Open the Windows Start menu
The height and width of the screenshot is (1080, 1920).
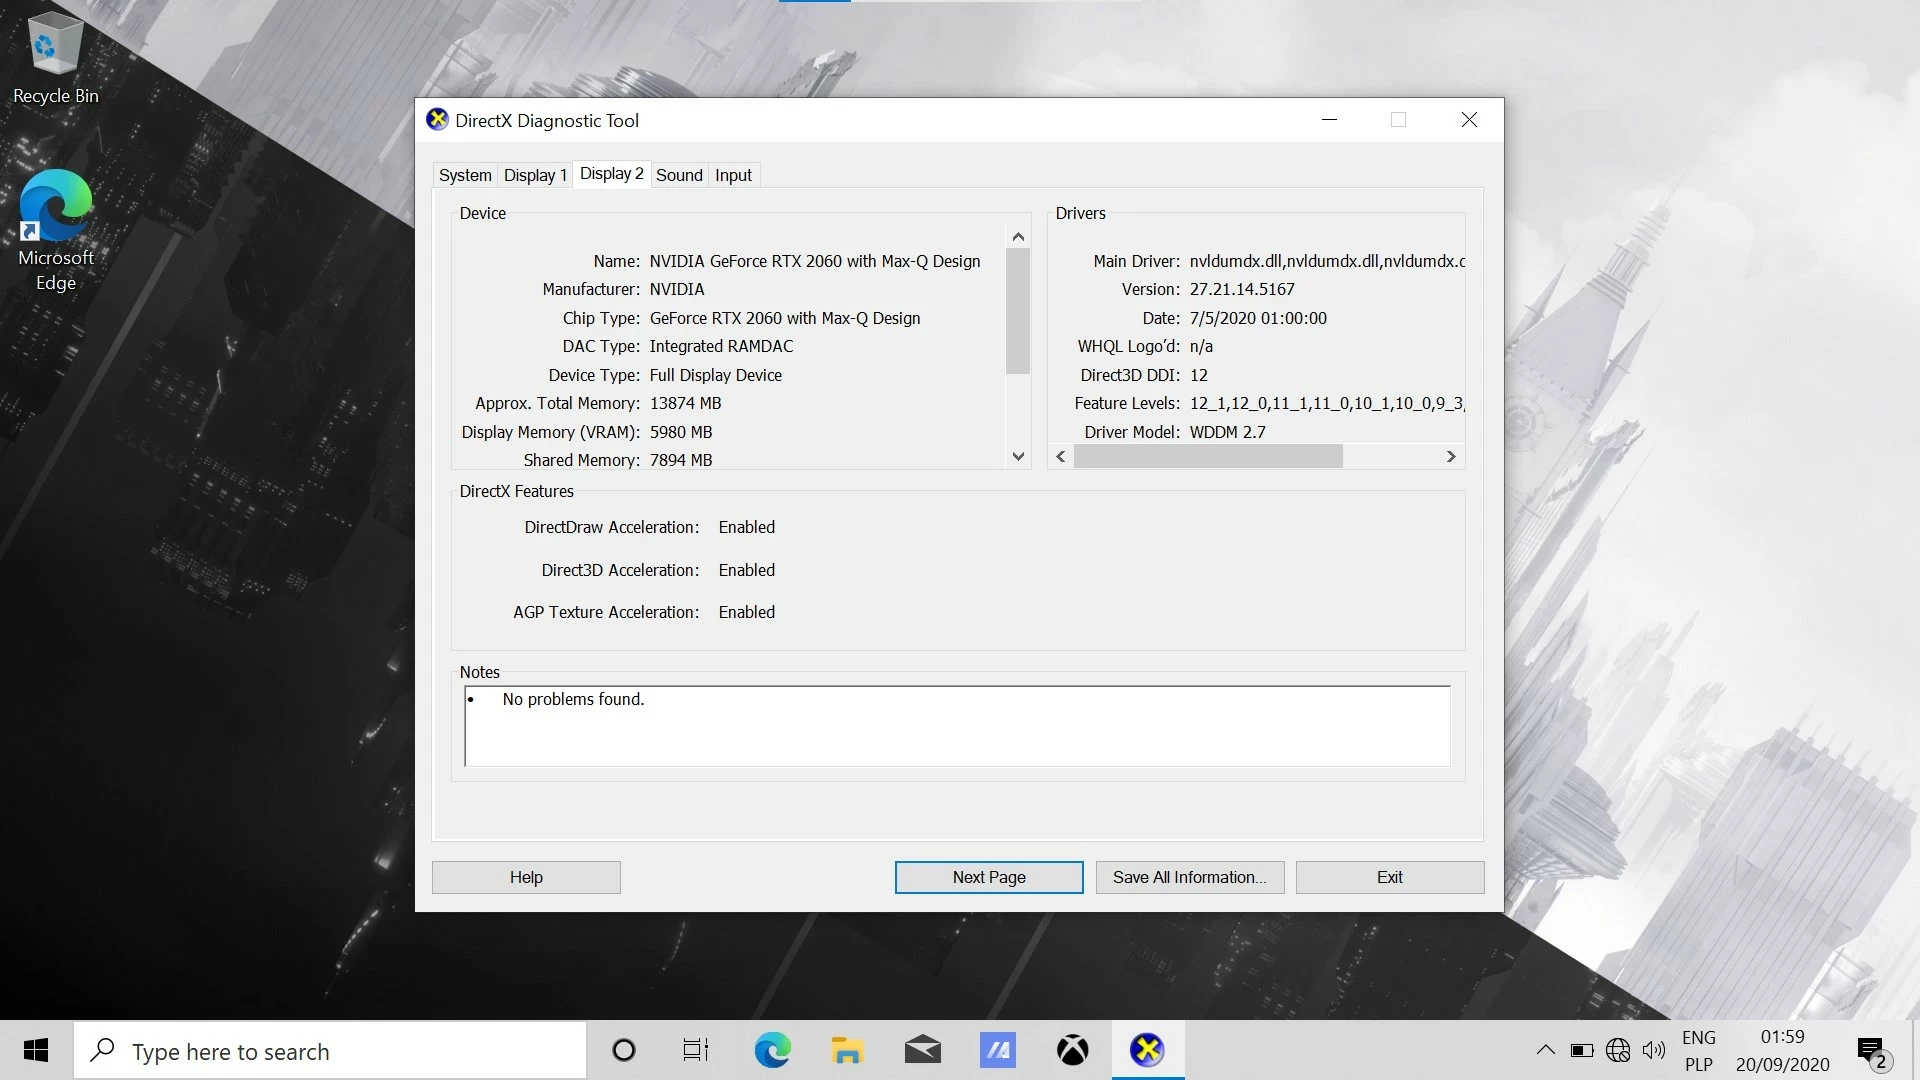click(x=36, y=1050)
